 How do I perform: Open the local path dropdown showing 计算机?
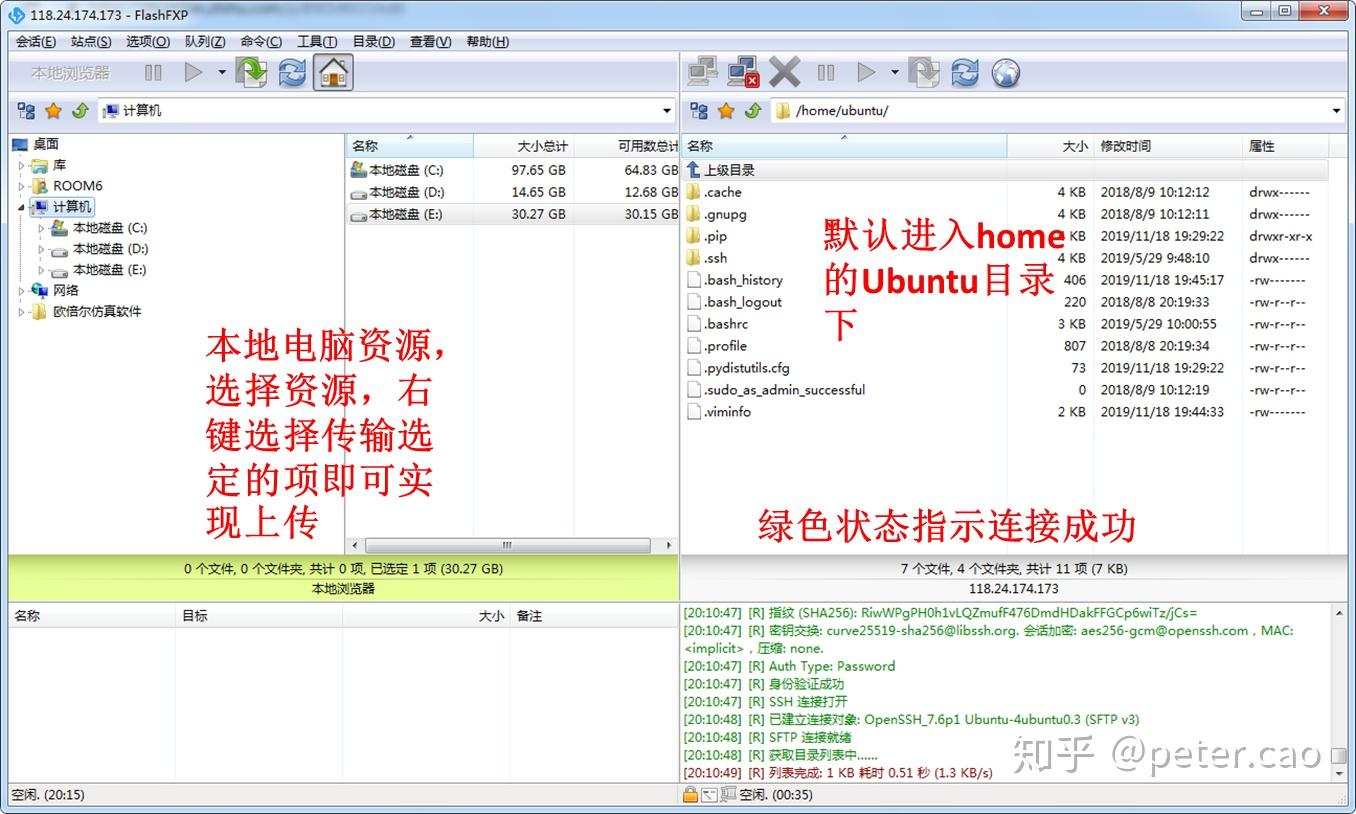[667, 110]
